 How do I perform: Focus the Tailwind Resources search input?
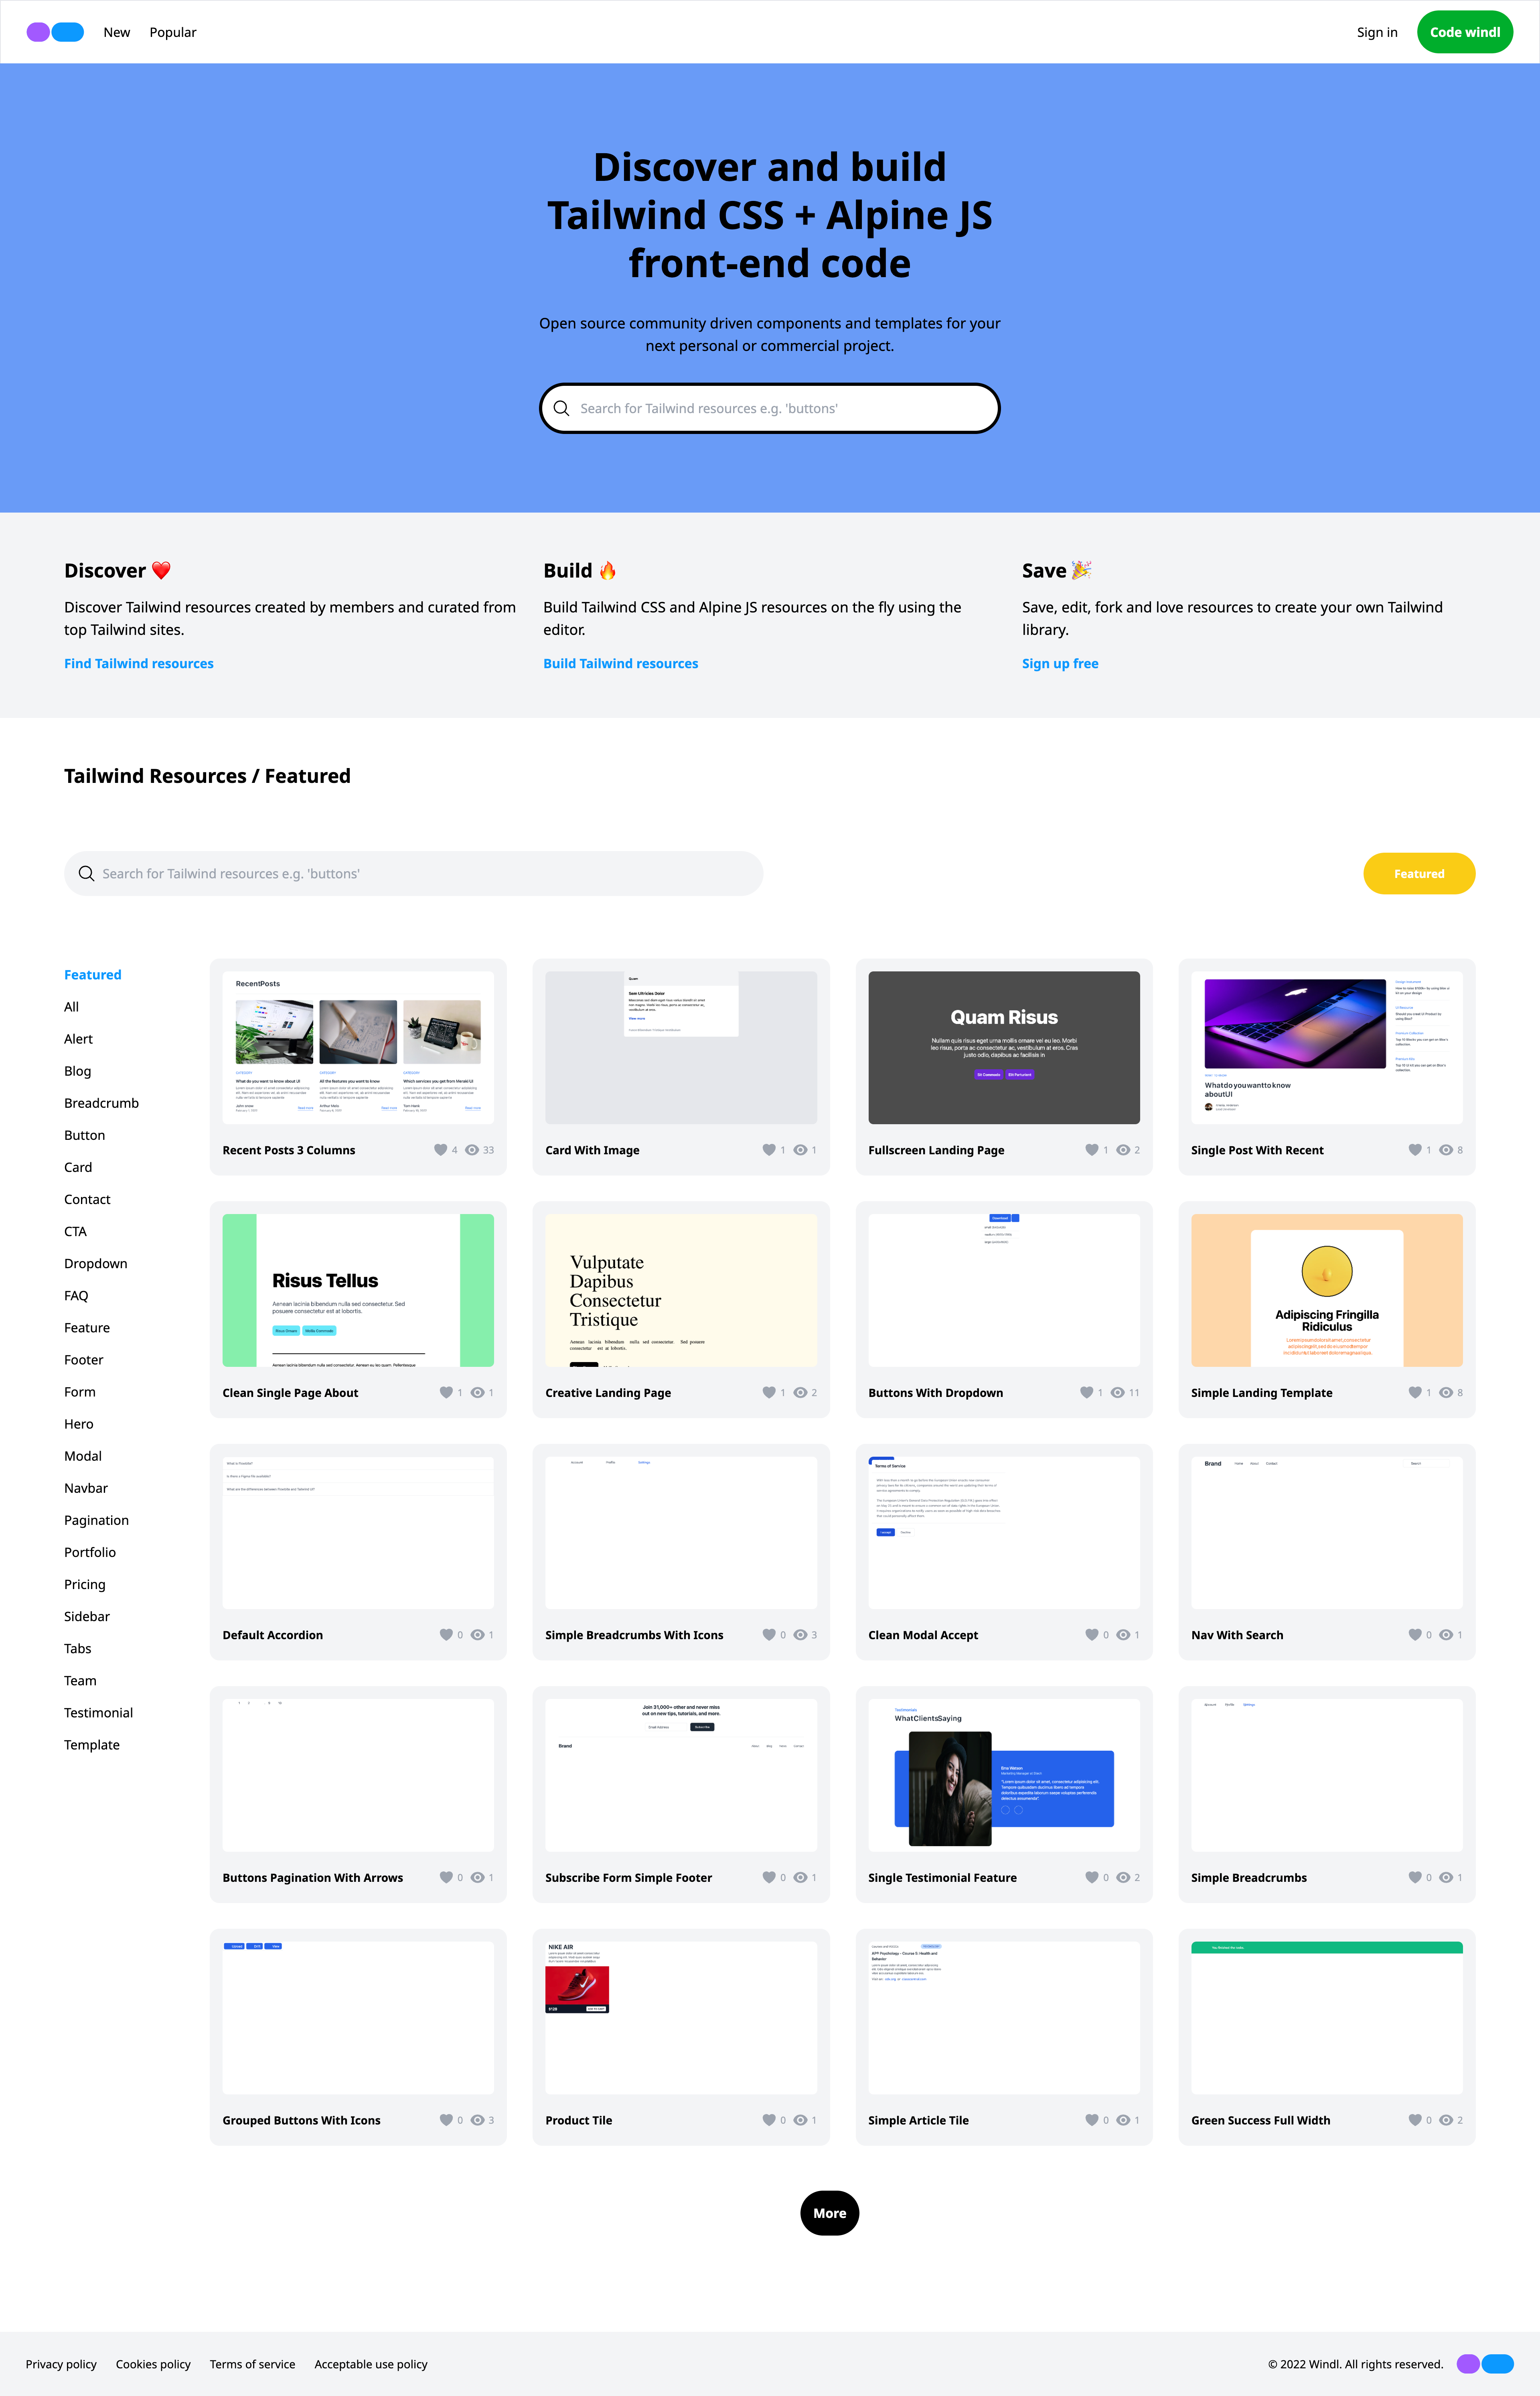click(413, 873)
